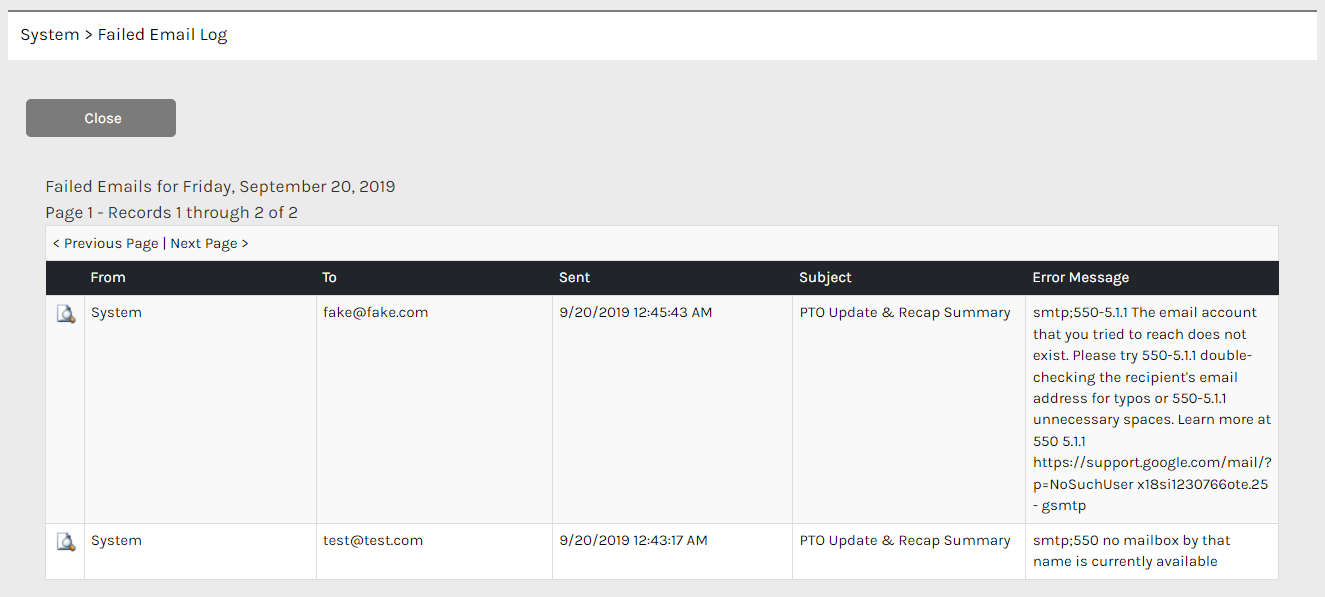
Task: Click the Sent column header
Action: tap(575, 277)
